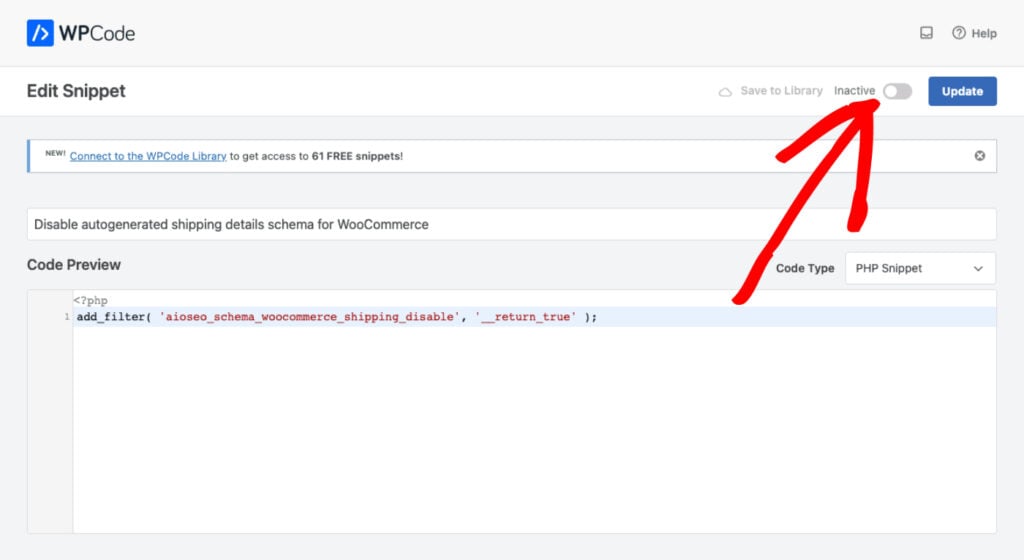Screen dimensions: 1024x560
Task: Click the <?php opening tag line
Action: point(90,300)
